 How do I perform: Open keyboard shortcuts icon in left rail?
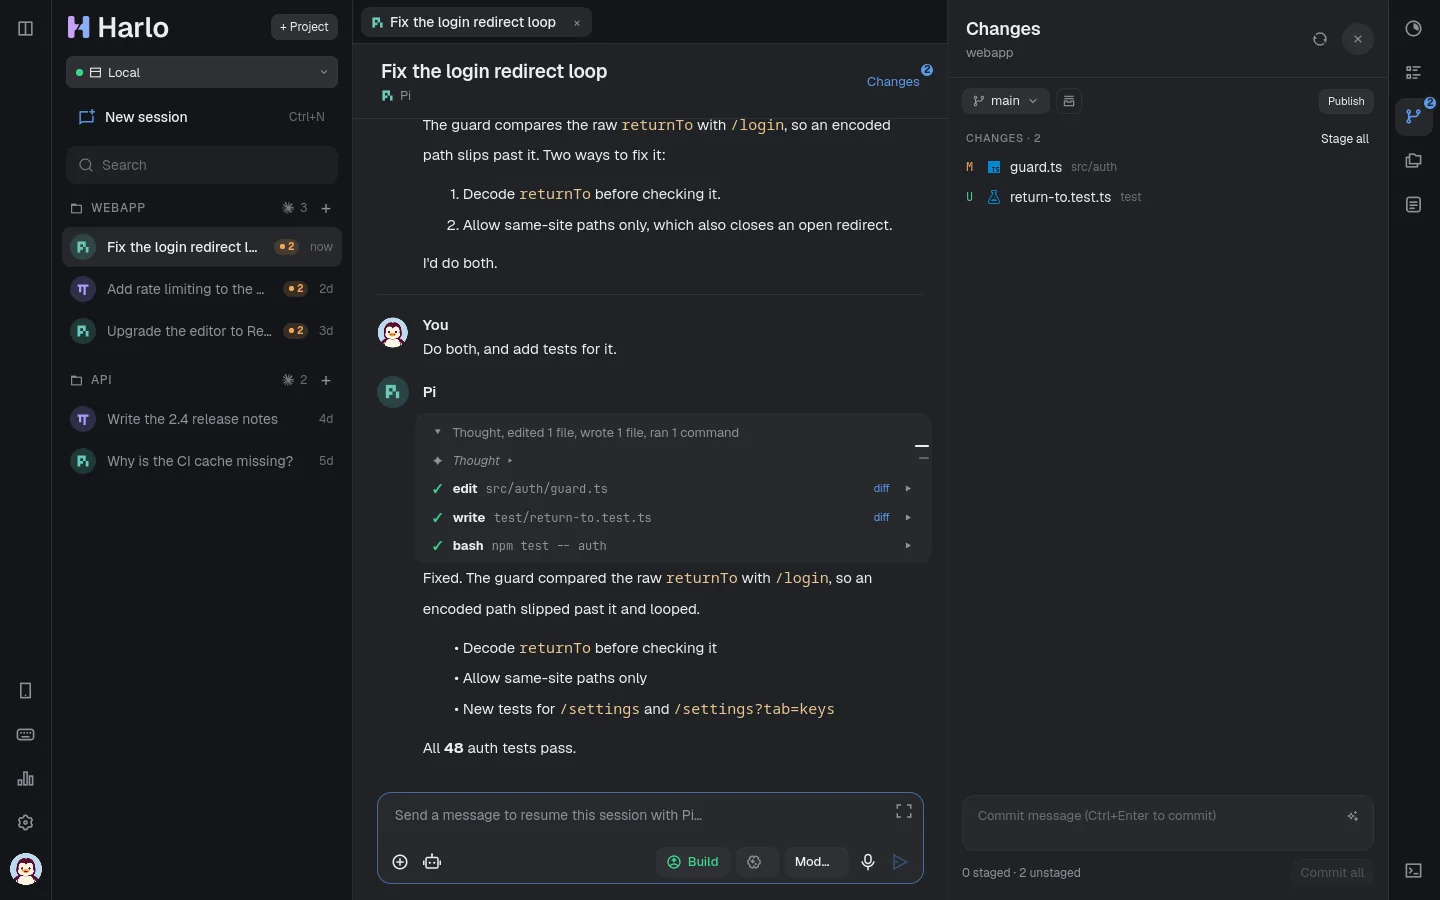[26, 735]
